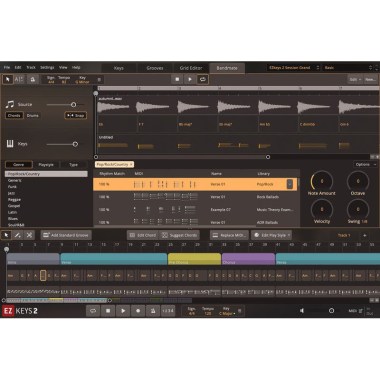Toggle the Snap button
380x380 pixels.
[76, 115]
